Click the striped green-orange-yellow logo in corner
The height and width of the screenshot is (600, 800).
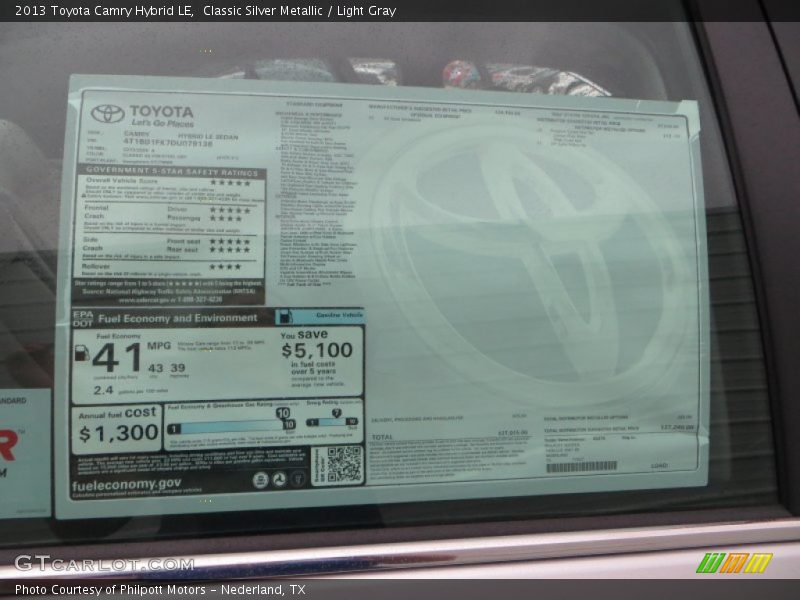pyautogui.click(x=734, y=563)
